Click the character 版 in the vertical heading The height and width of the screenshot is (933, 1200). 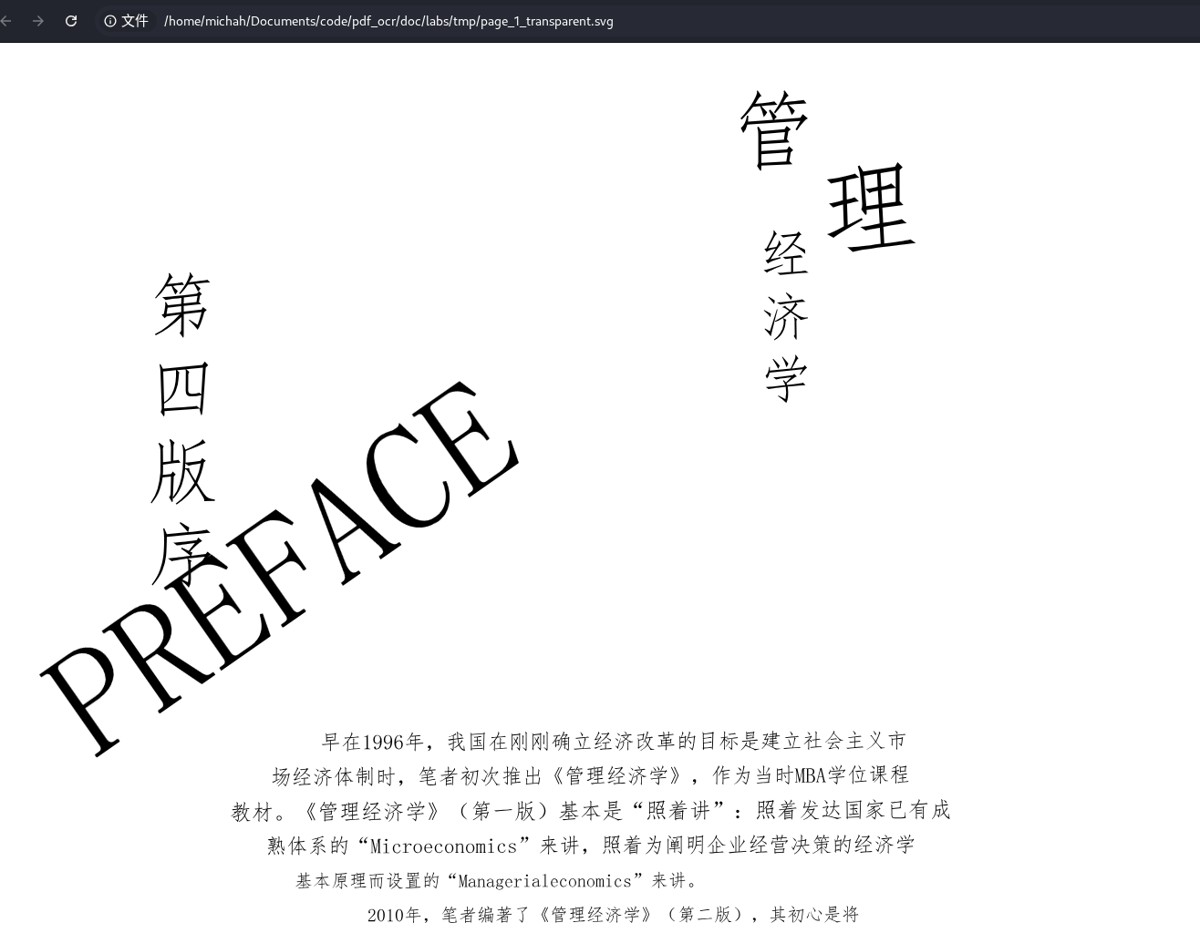(182, 471)
